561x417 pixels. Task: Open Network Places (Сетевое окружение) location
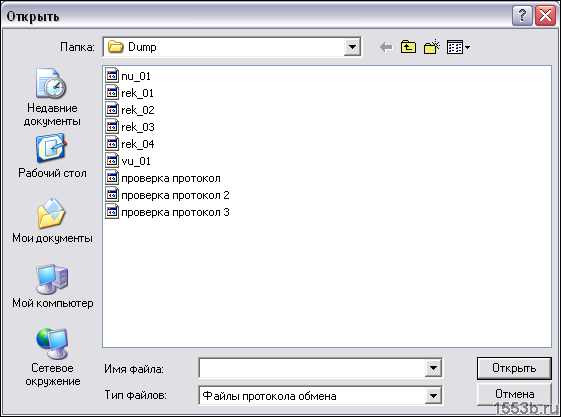tap(52, 357)
